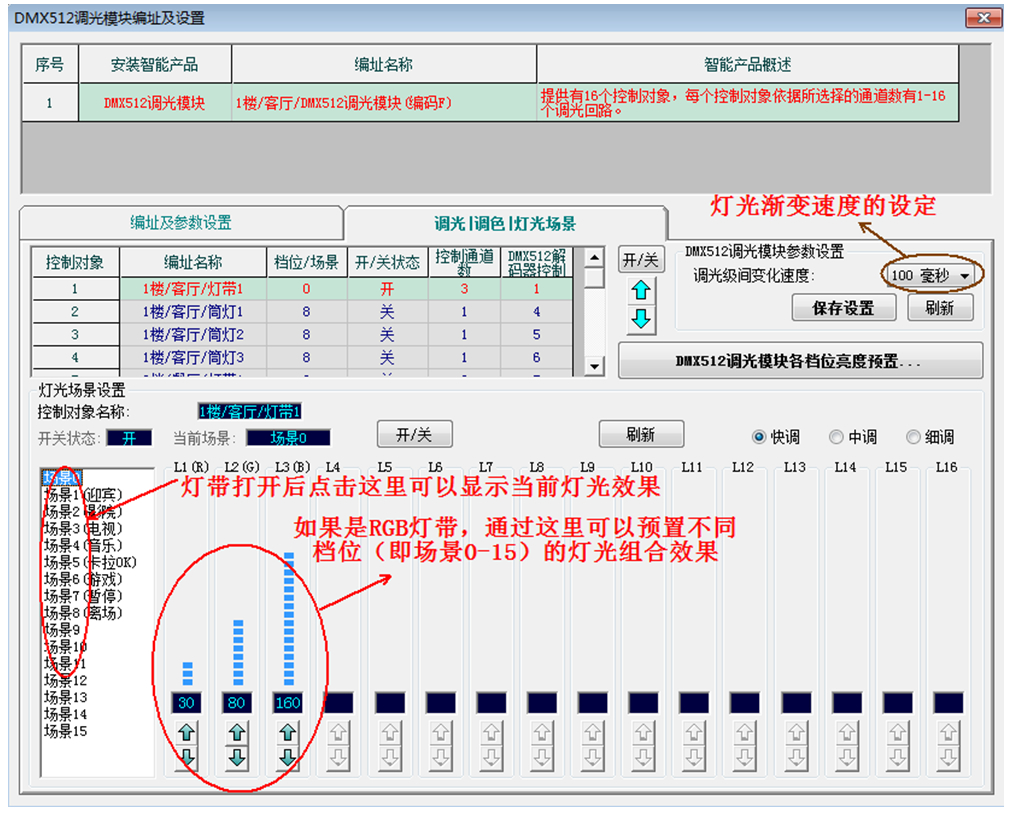Select the 1楼/客厅/筒灯1 table row
Viewport: 1013px width, 815px height.
point(302,312)
